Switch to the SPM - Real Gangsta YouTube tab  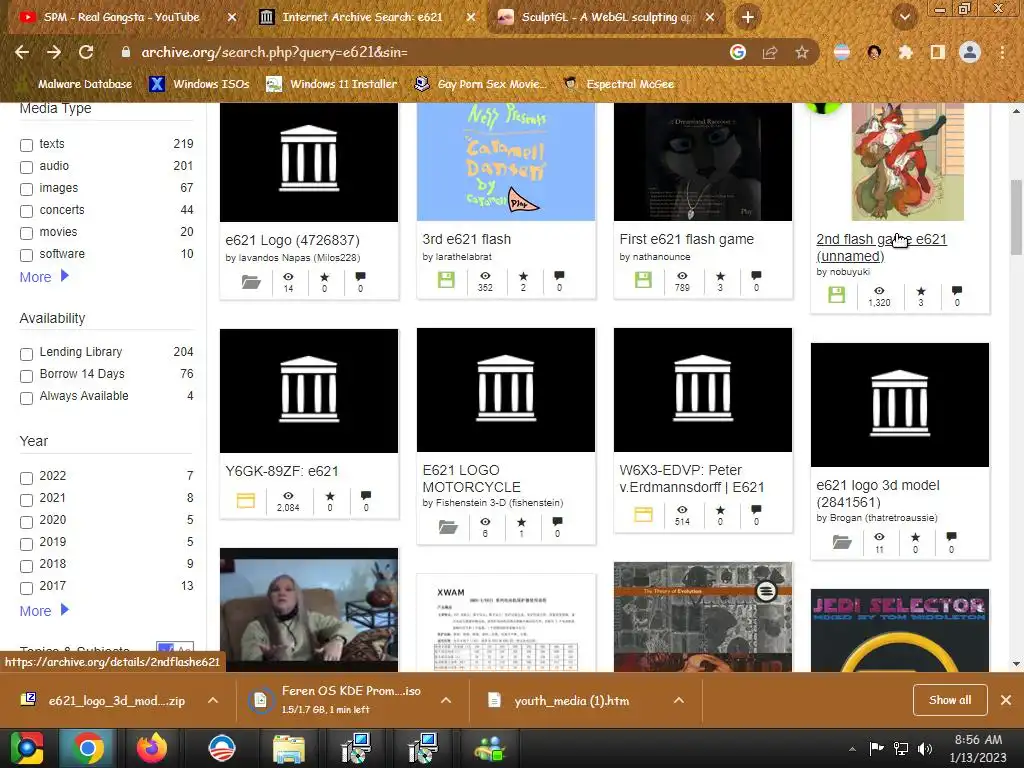124,18
